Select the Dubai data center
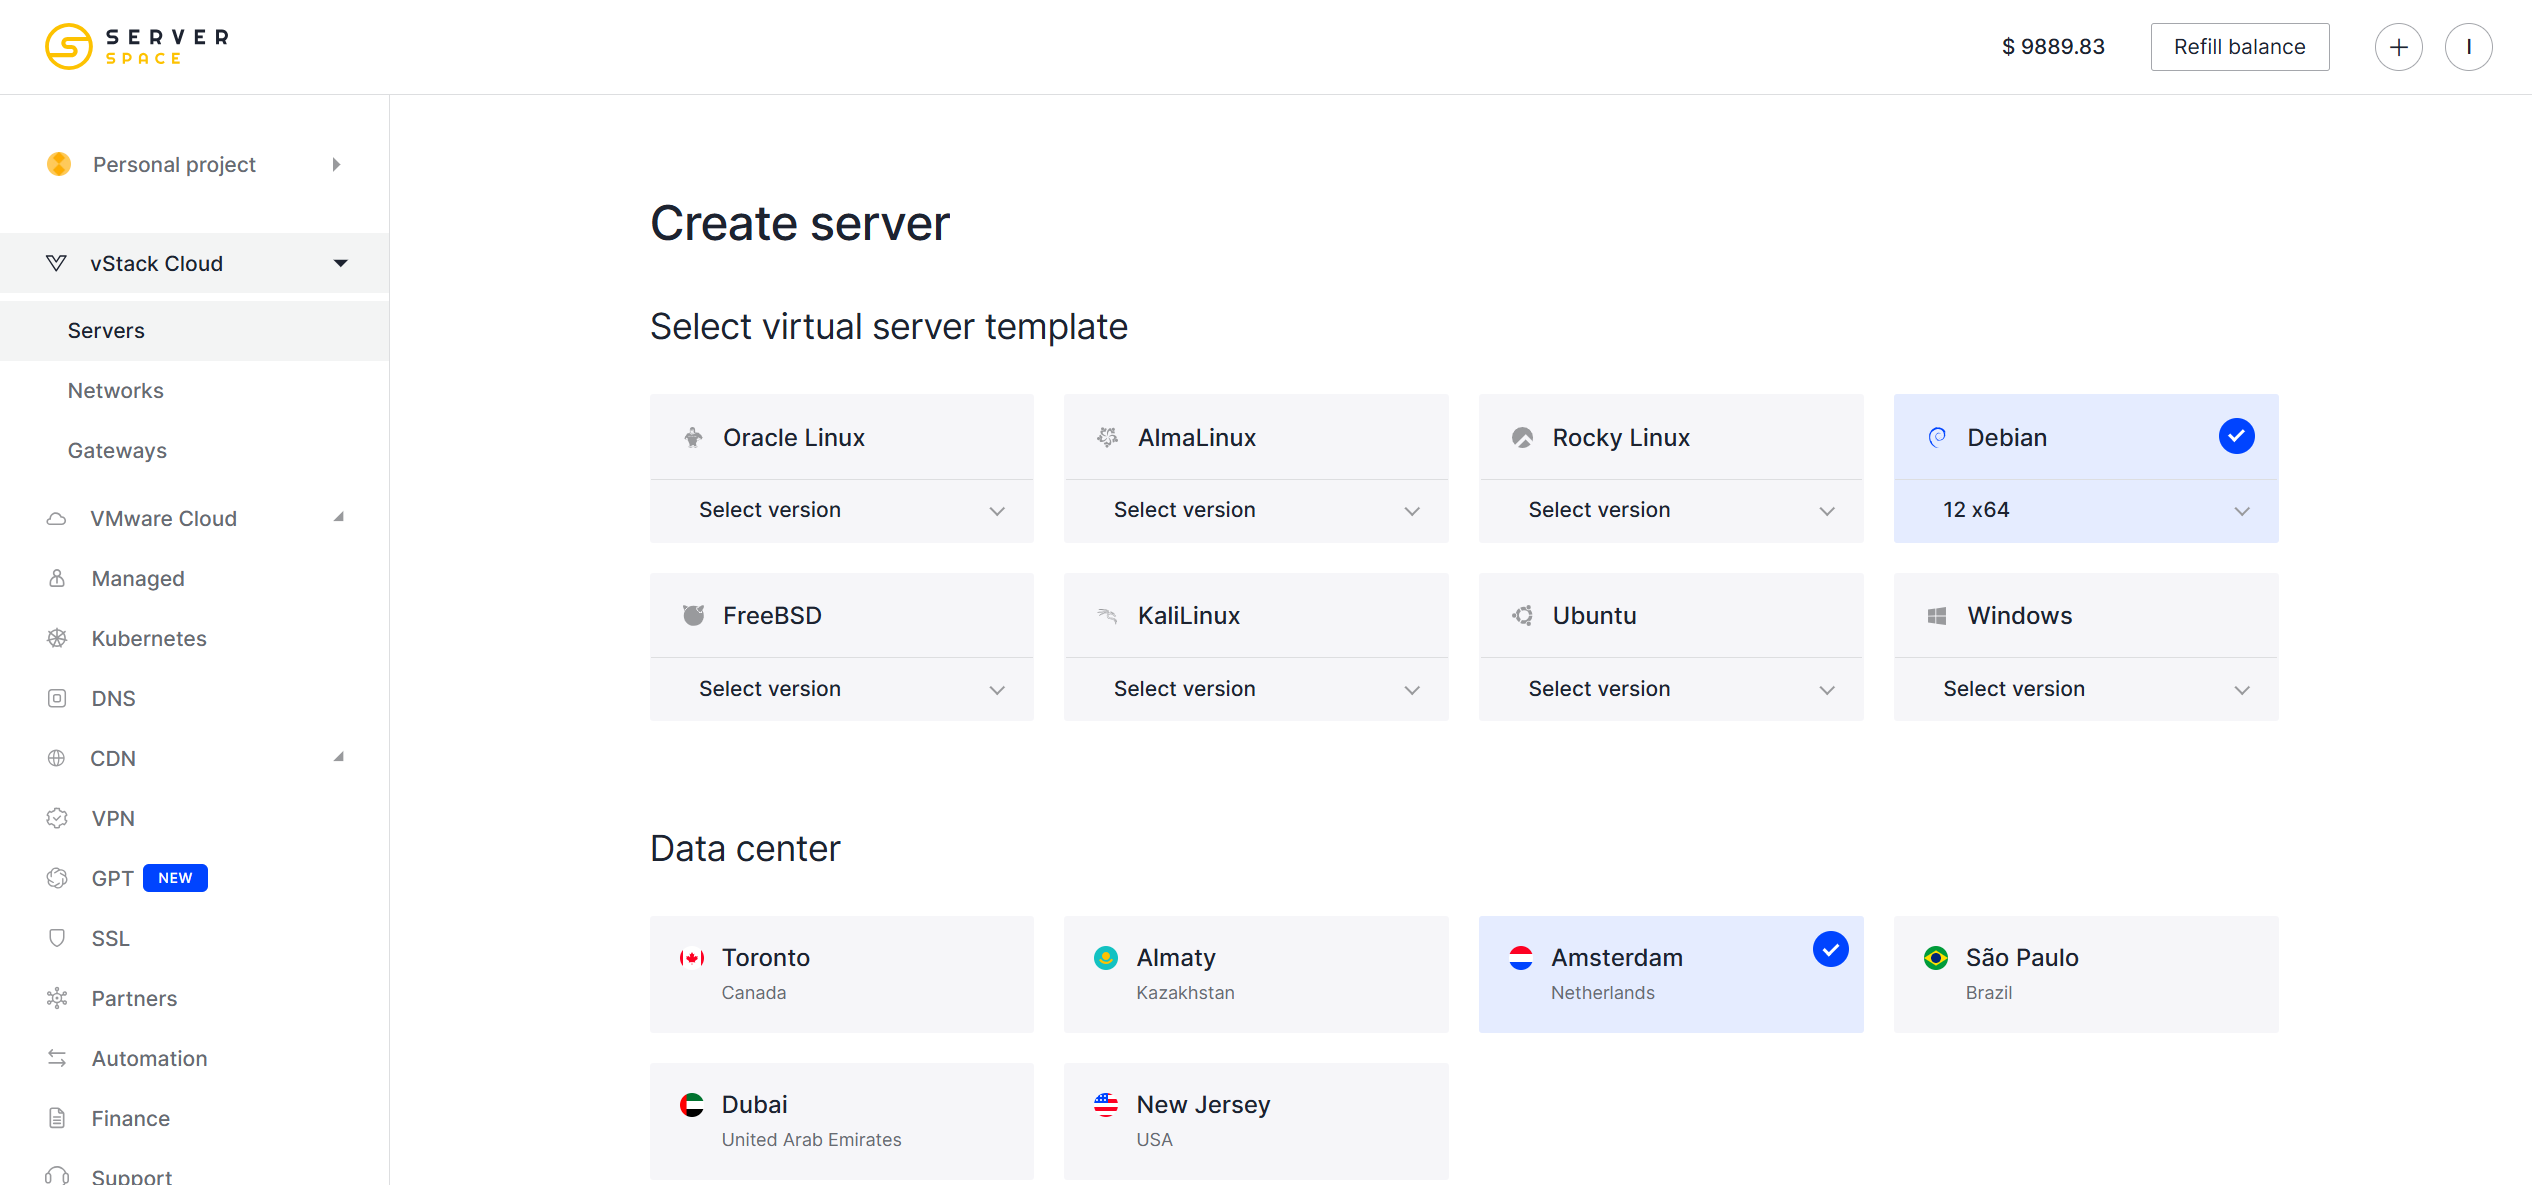 coord(841,1121)
